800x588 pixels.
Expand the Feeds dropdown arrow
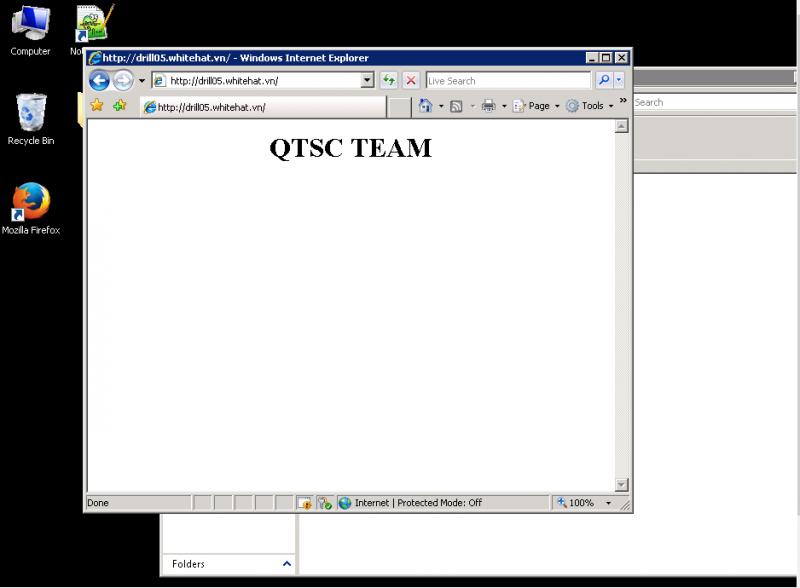(x=472, y=106)
